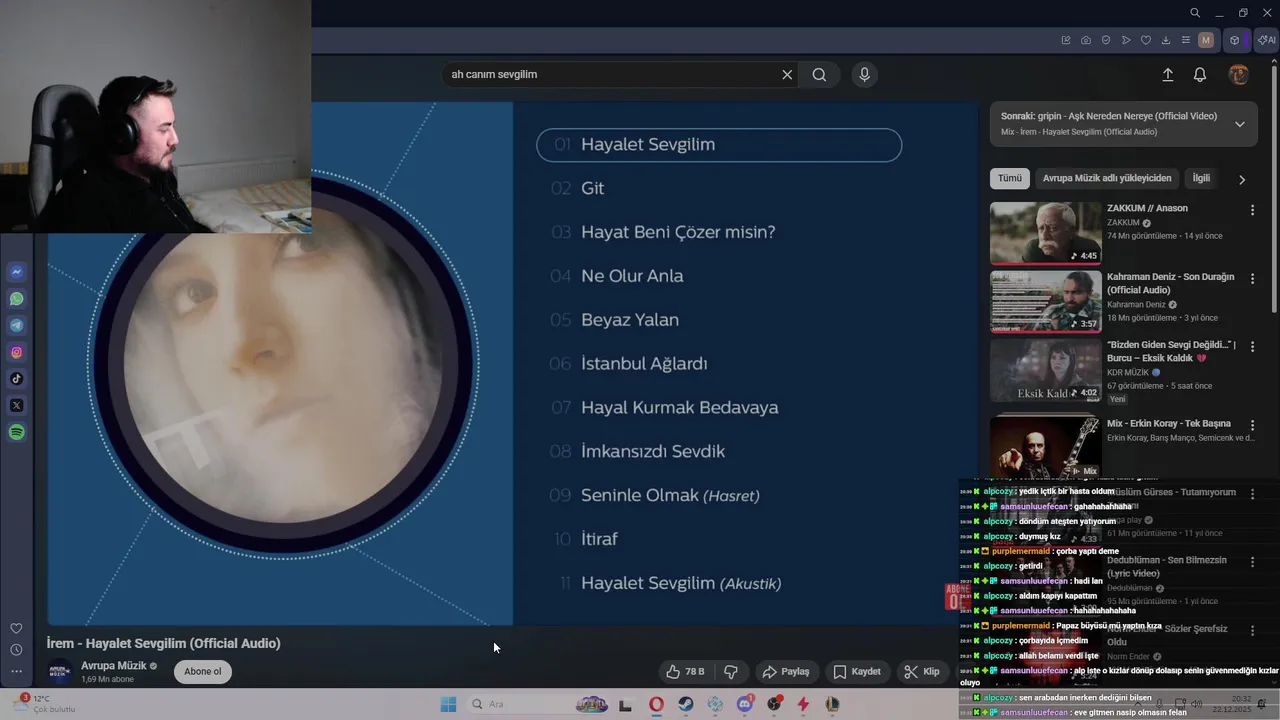
Task: Open Opera downloads icon
Action: tap(1166, 40)
